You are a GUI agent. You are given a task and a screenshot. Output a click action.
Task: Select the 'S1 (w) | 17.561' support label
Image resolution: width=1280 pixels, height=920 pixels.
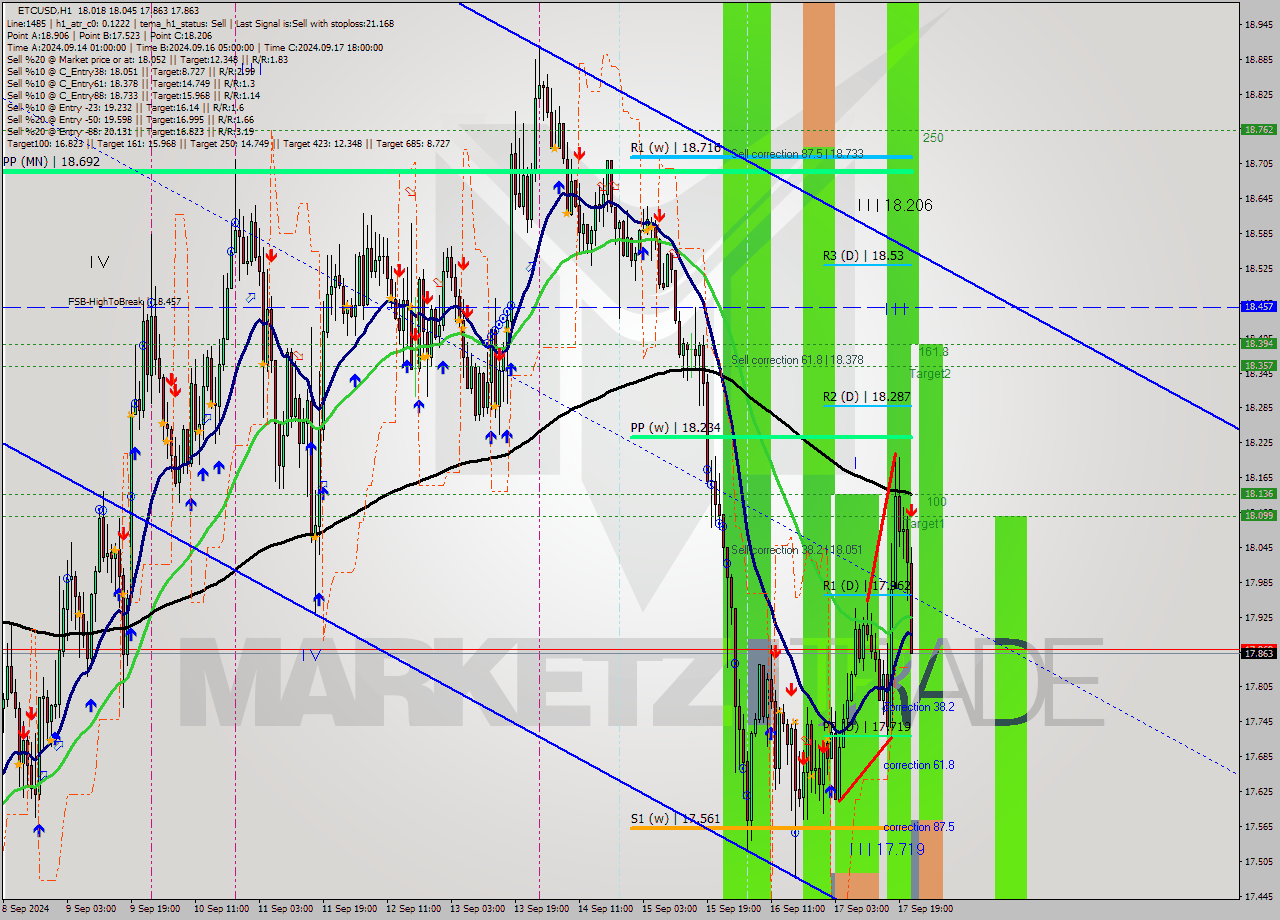point(675,818)
